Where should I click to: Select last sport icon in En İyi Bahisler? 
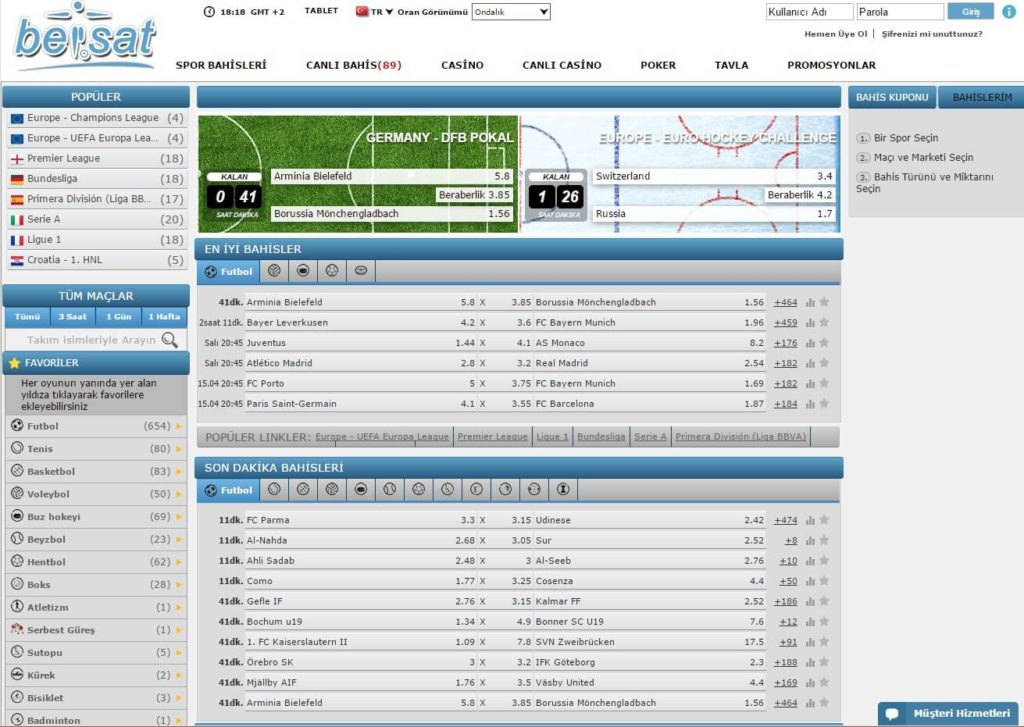point(361,270)
